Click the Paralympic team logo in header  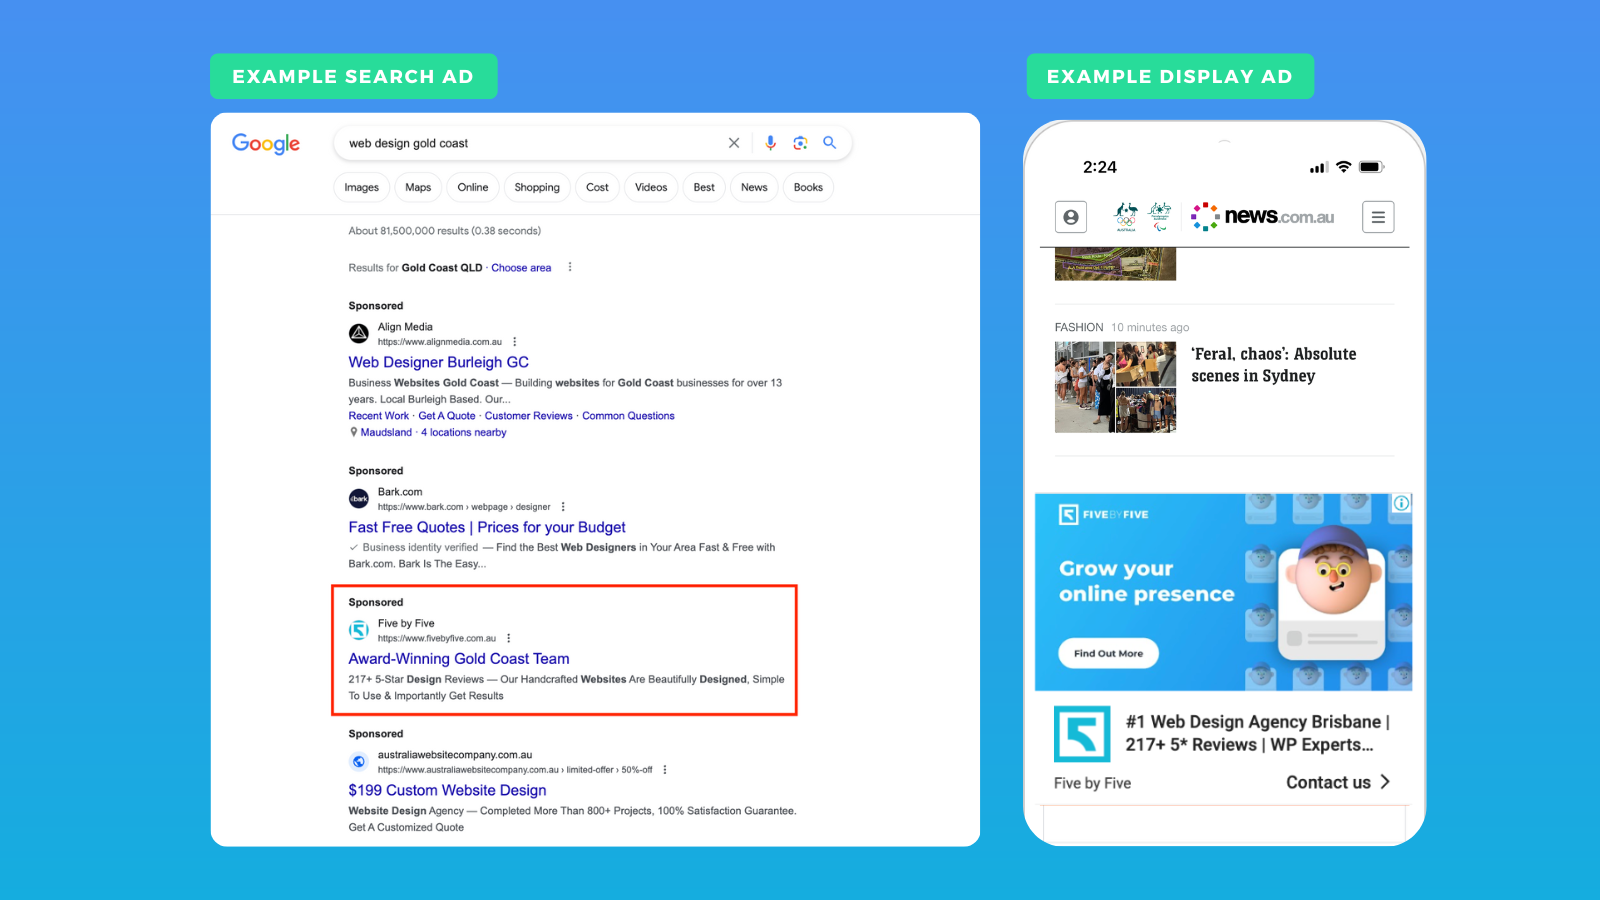point(1160,217)
